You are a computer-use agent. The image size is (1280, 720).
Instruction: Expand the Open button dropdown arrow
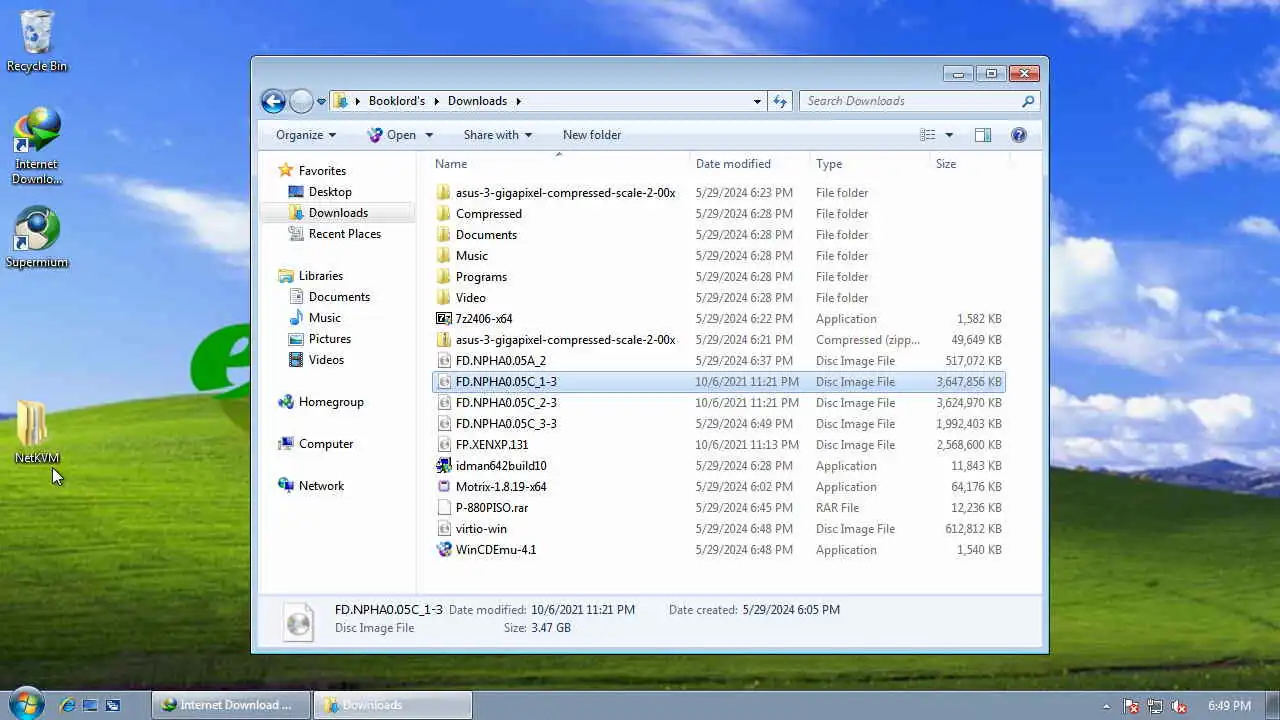(429, 135)
